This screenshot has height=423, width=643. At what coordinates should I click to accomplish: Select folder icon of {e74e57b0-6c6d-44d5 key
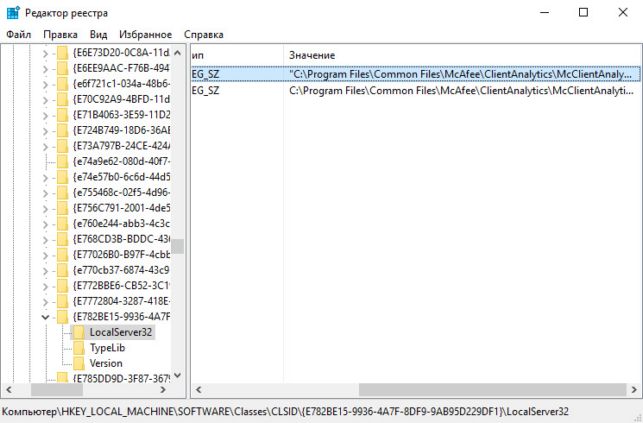tap(62, 177)
